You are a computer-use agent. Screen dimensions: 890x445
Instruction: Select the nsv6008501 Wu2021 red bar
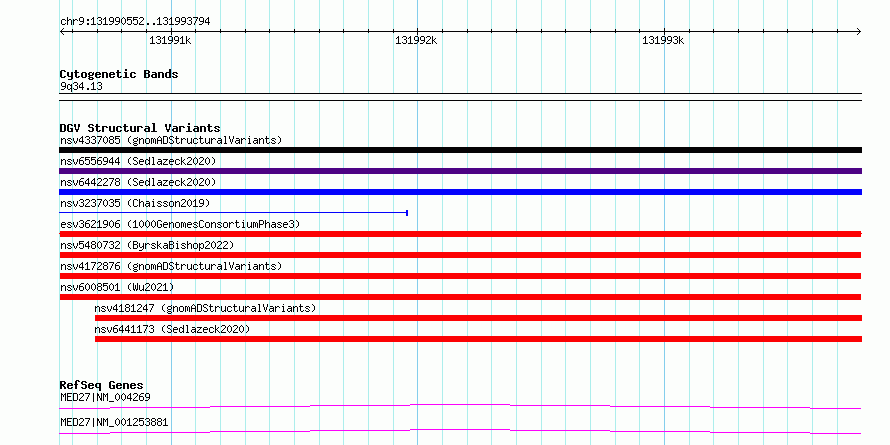[460, 297]
